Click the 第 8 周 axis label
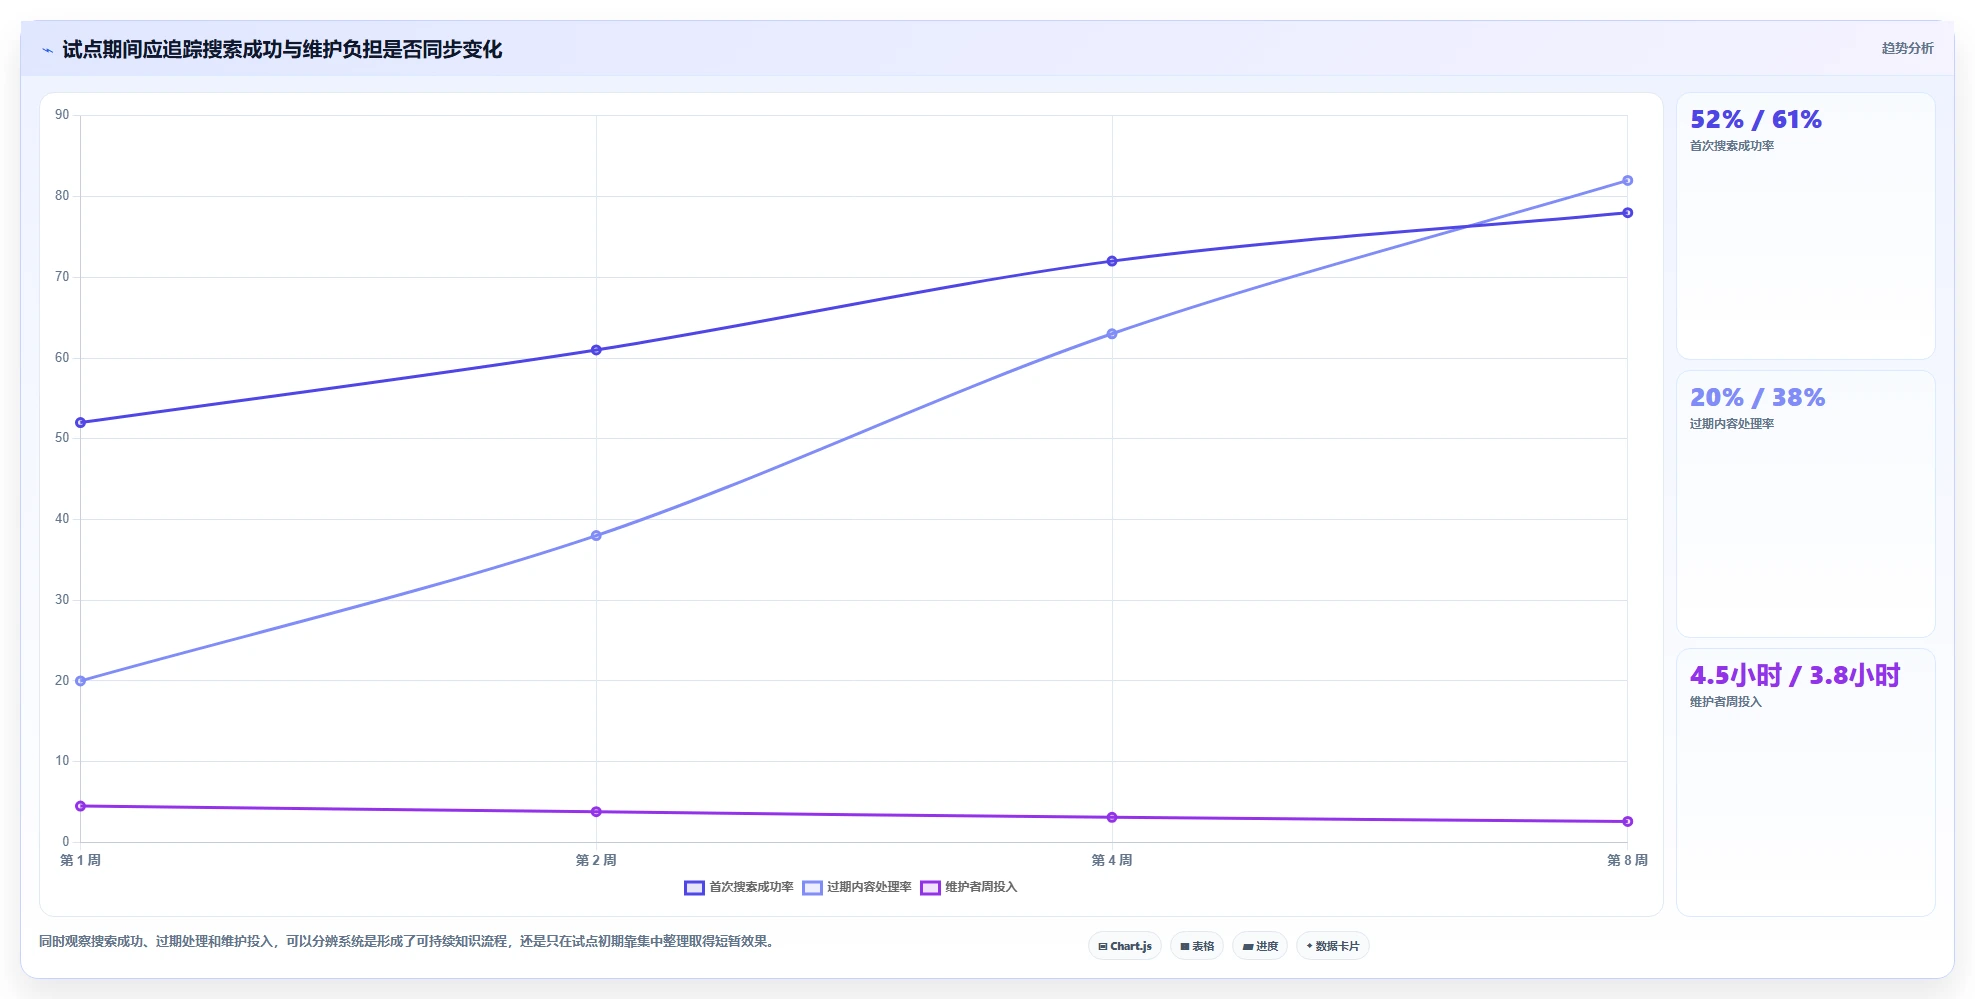This screenshot has height=999, width=1975. pyautogui.click(x=1627, y=860)
